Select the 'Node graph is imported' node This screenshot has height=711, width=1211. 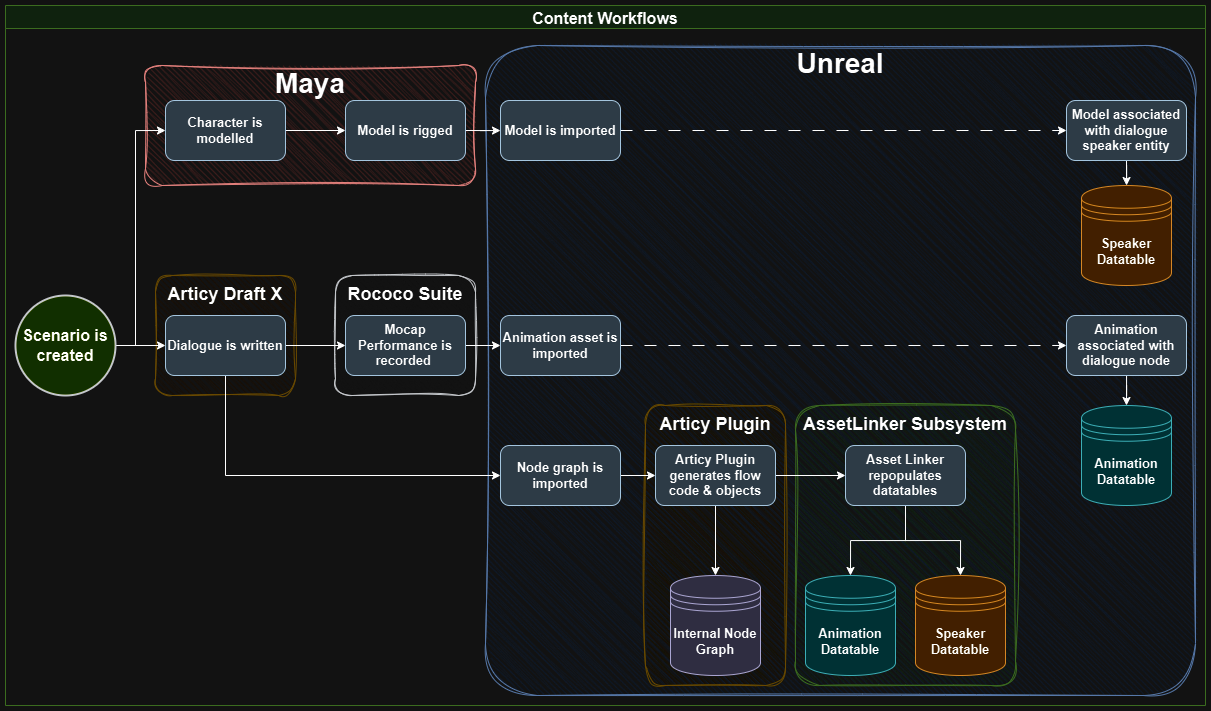click(560, 475)
